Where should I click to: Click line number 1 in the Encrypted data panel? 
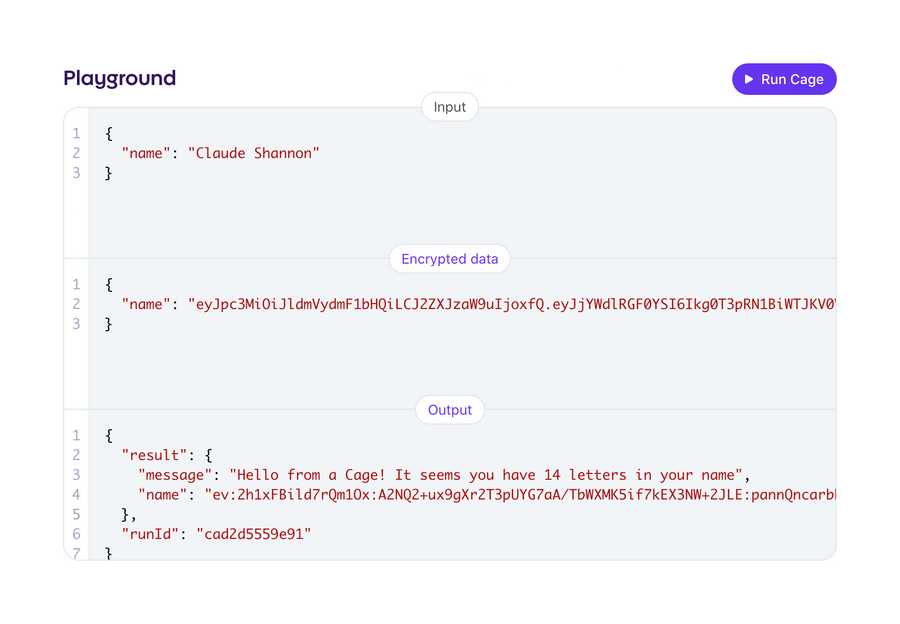click(x=76, y=284)
